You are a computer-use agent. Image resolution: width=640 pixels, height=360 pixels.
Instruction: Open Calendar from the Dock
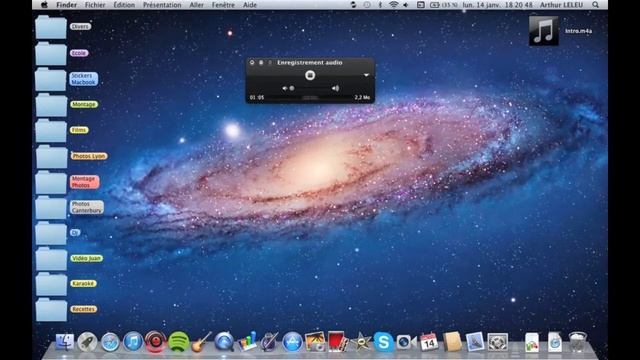(429, 342)
